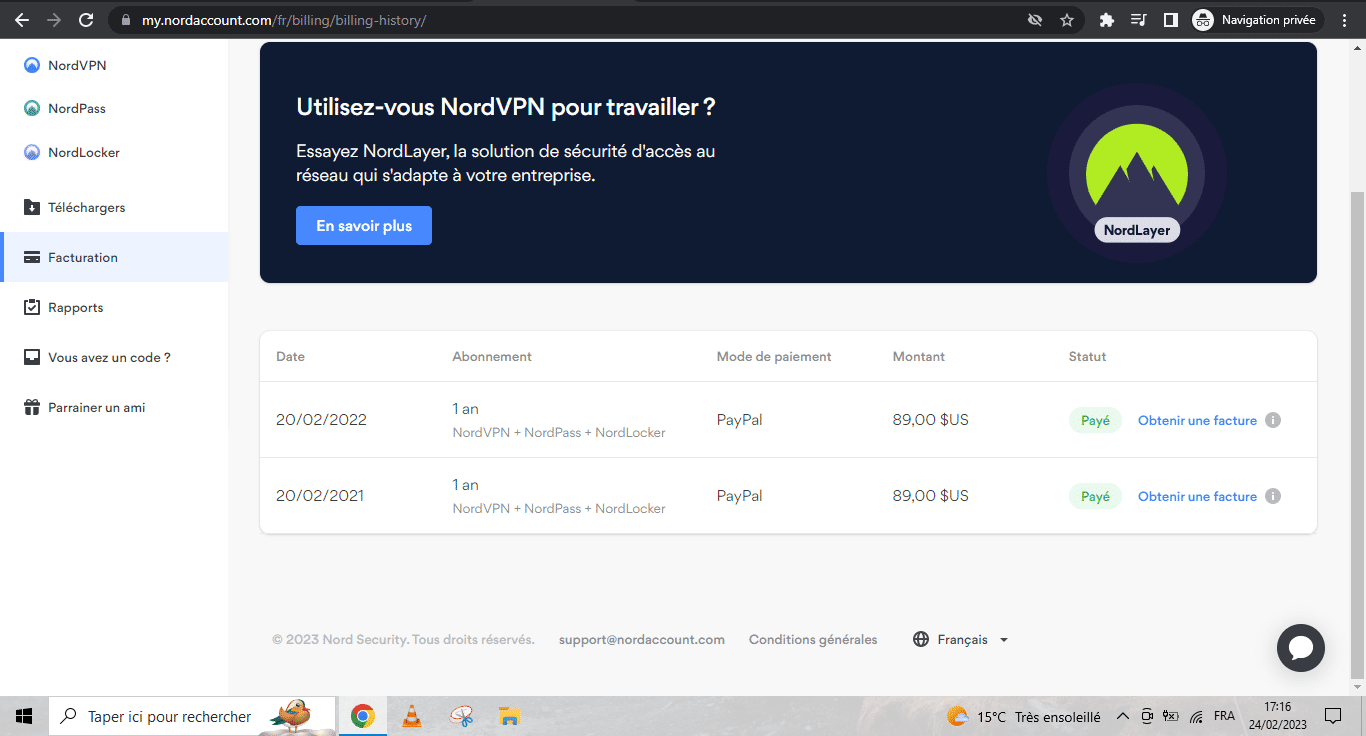
Task: Click the Statut column header
Action: click(1088, 357)
